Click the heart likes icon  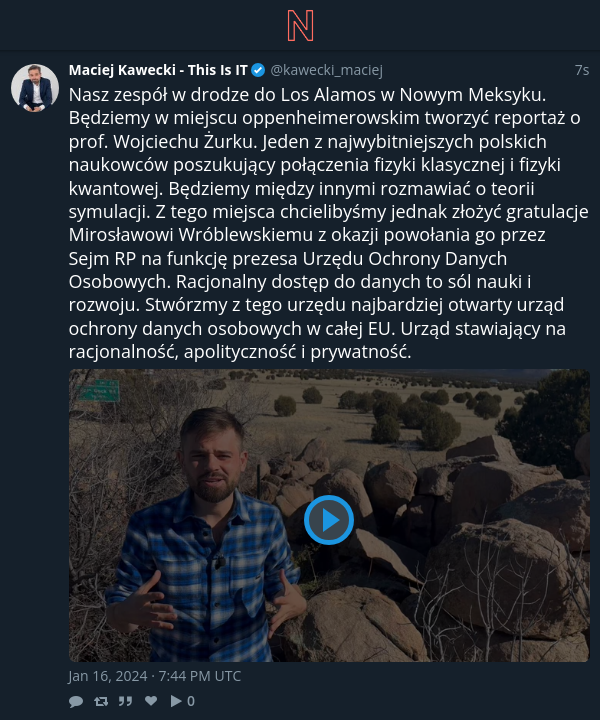pyautogui.click(x=151, y=701)
